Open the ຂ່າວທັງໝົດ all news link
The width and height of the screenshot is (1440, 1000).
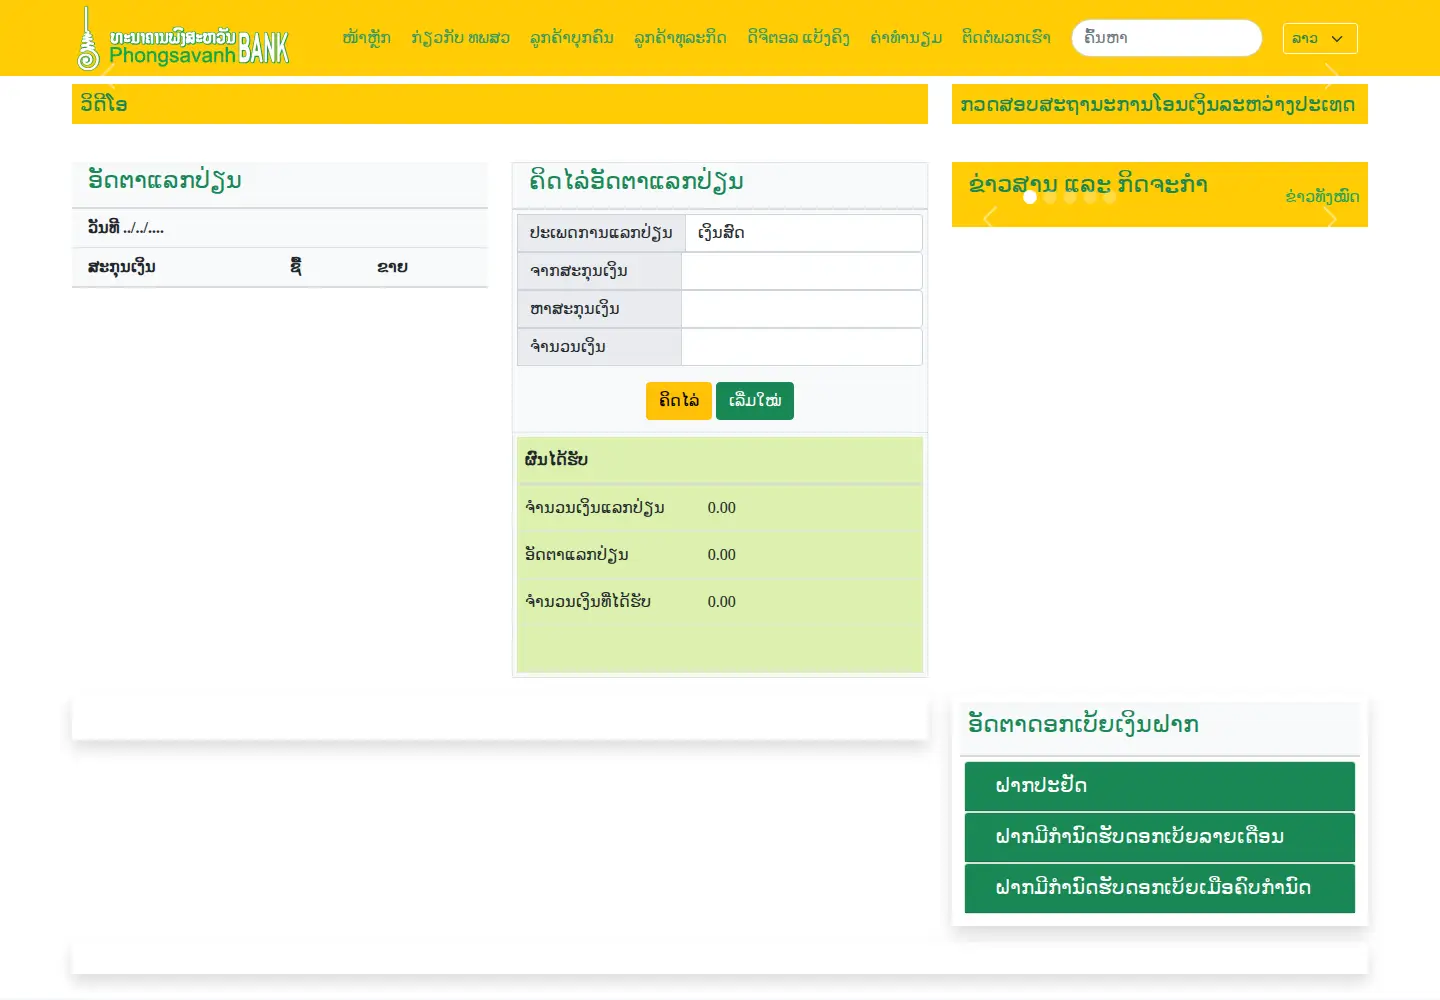[x=1322, y=196]
